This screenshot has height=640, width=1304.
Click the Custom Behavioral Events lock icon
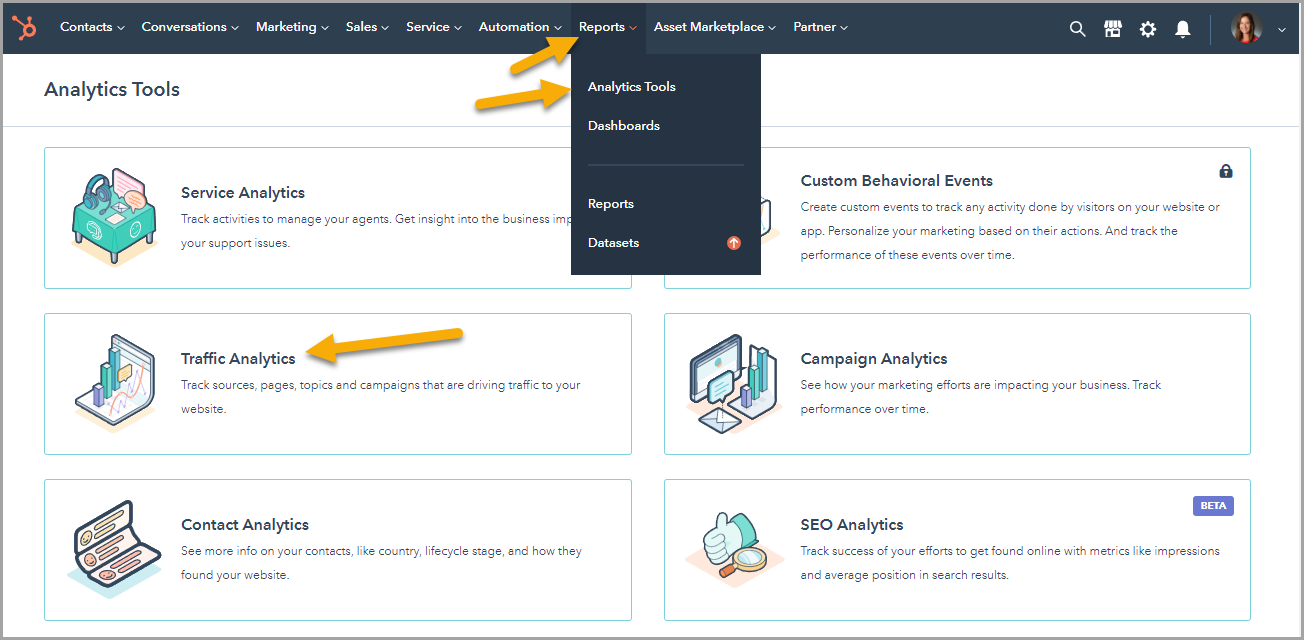click(x=1226, y=171)
